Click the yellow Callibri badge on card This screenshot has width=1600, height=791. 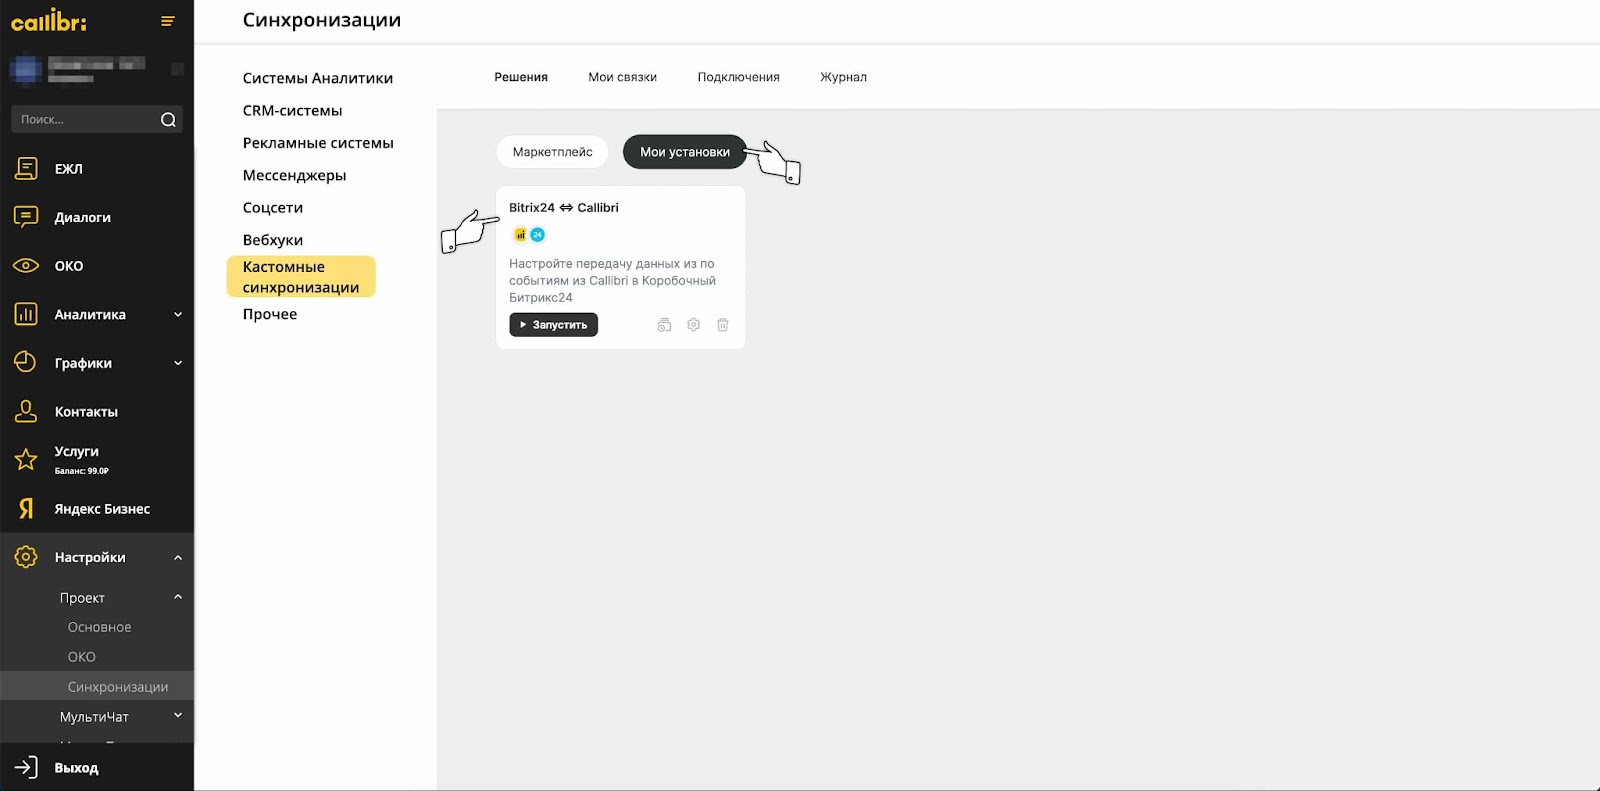point(520,235)
